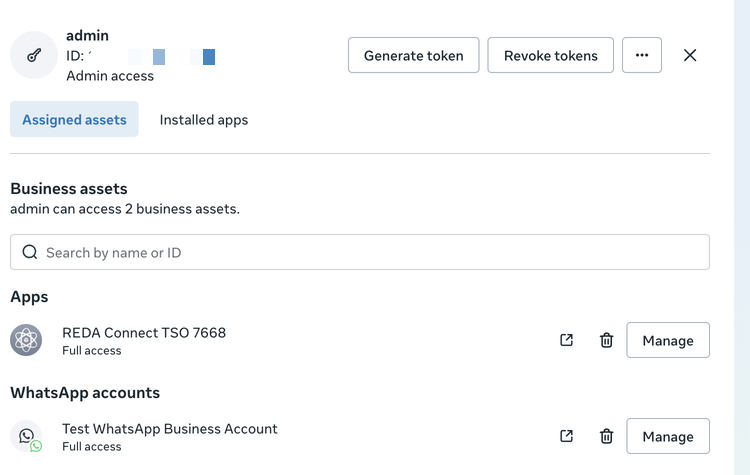This screenshot has height=475, width=750.
Task: Click the search magnifier icon
Action: pyautogui.click(x=30, y=252)
